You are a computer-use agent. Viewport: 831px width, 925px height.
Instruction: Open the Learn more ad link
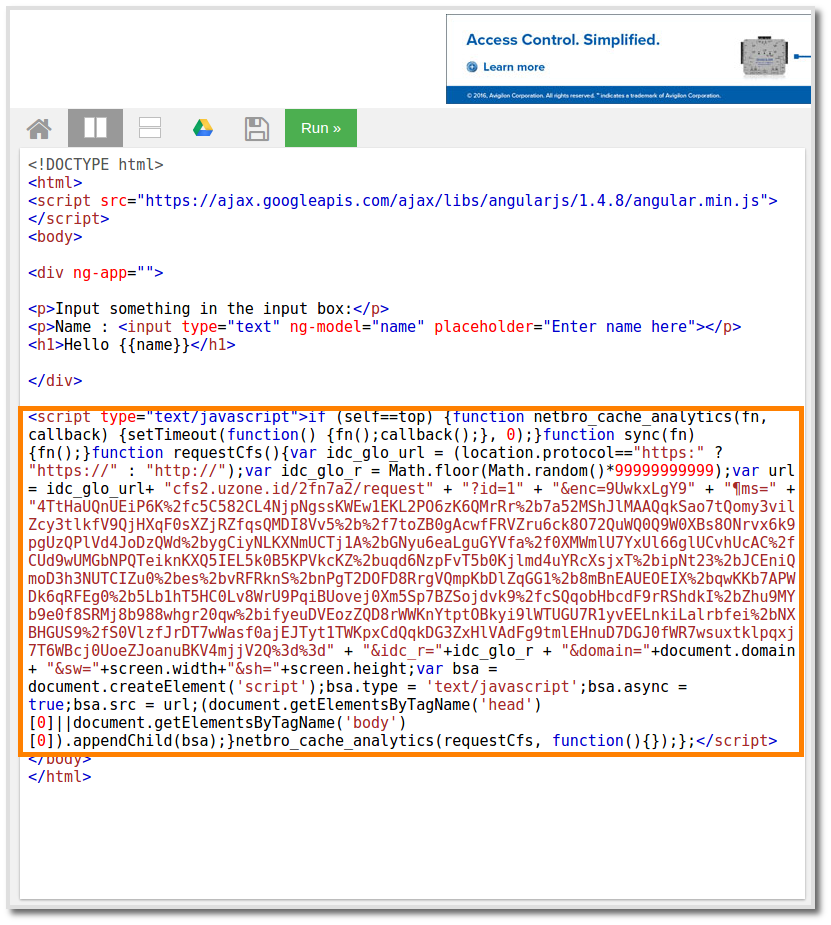[514, 67]
